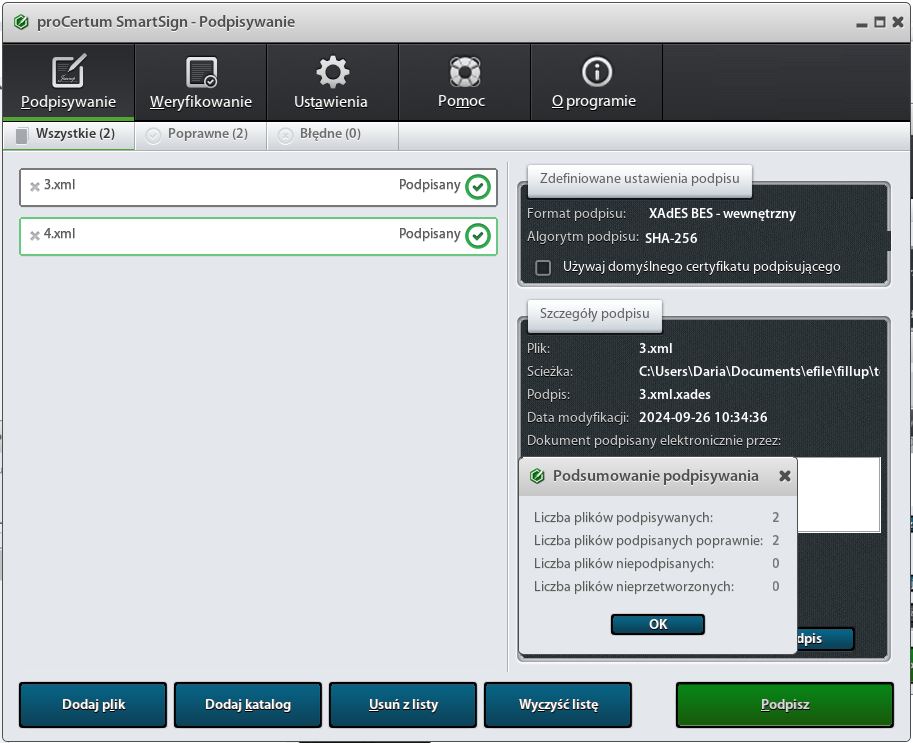Close the Podsumowanie podpisywania dialog
This screenshot has height=743, width=913.
click(784, 476)
